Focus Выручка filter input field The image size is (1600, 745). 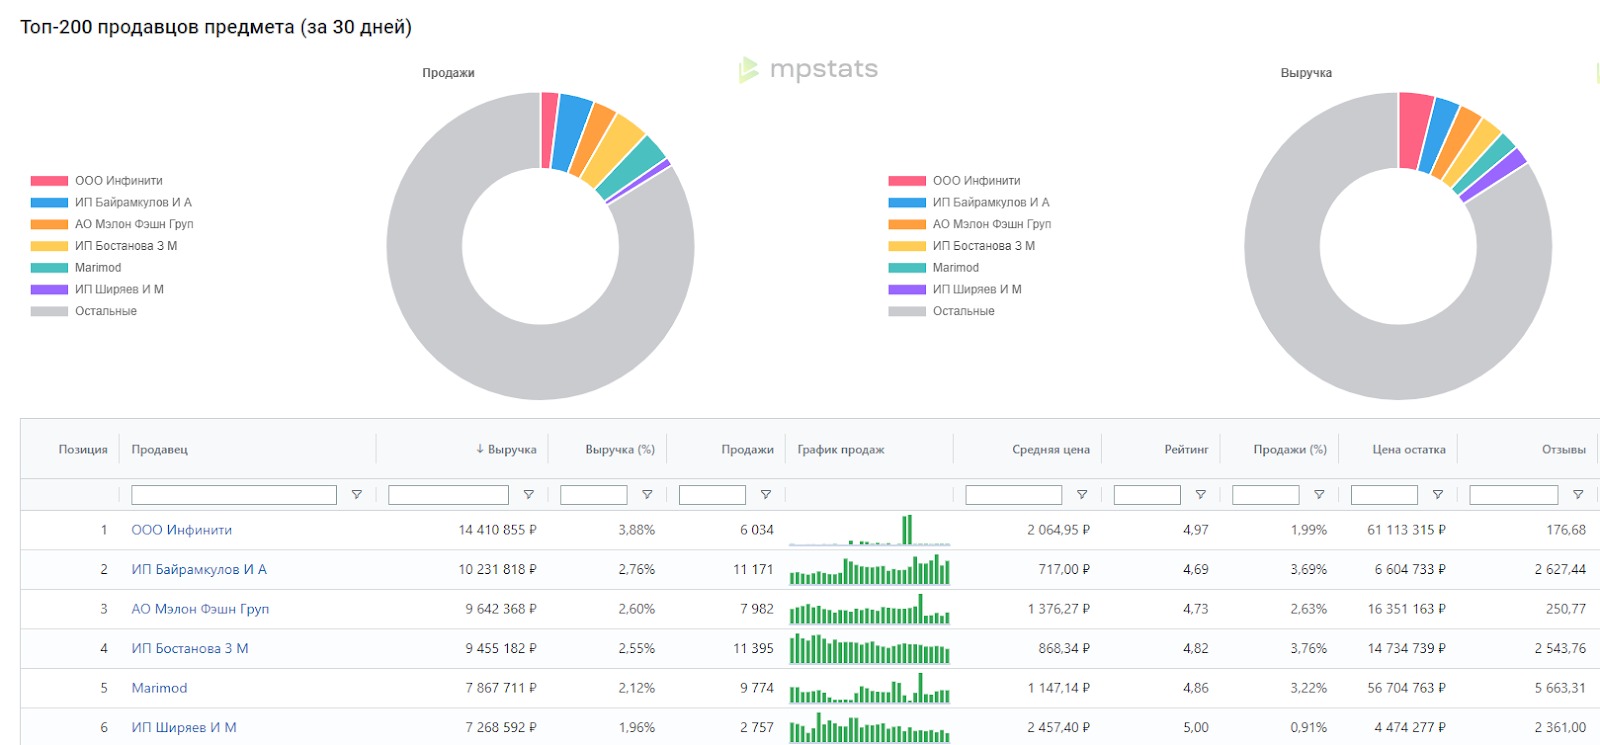[x=448, y=495]
